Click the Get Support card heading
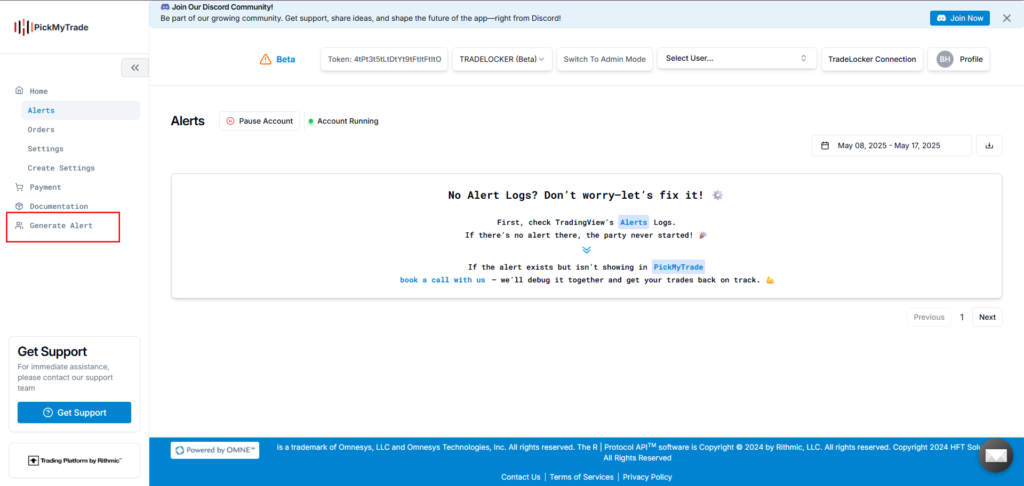The height and width of the screenshot is (486, 1024). click(x=52, y=351)
